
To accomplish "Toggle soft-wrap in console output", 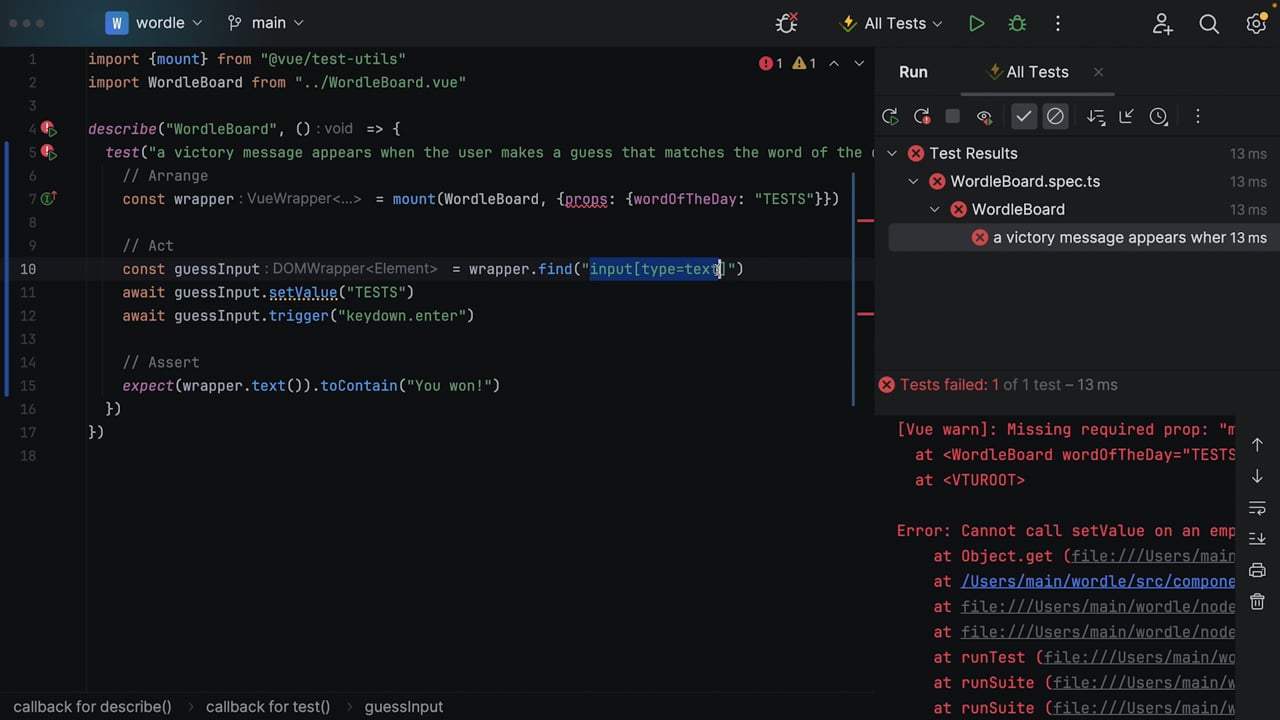I will pos(1257,508).
